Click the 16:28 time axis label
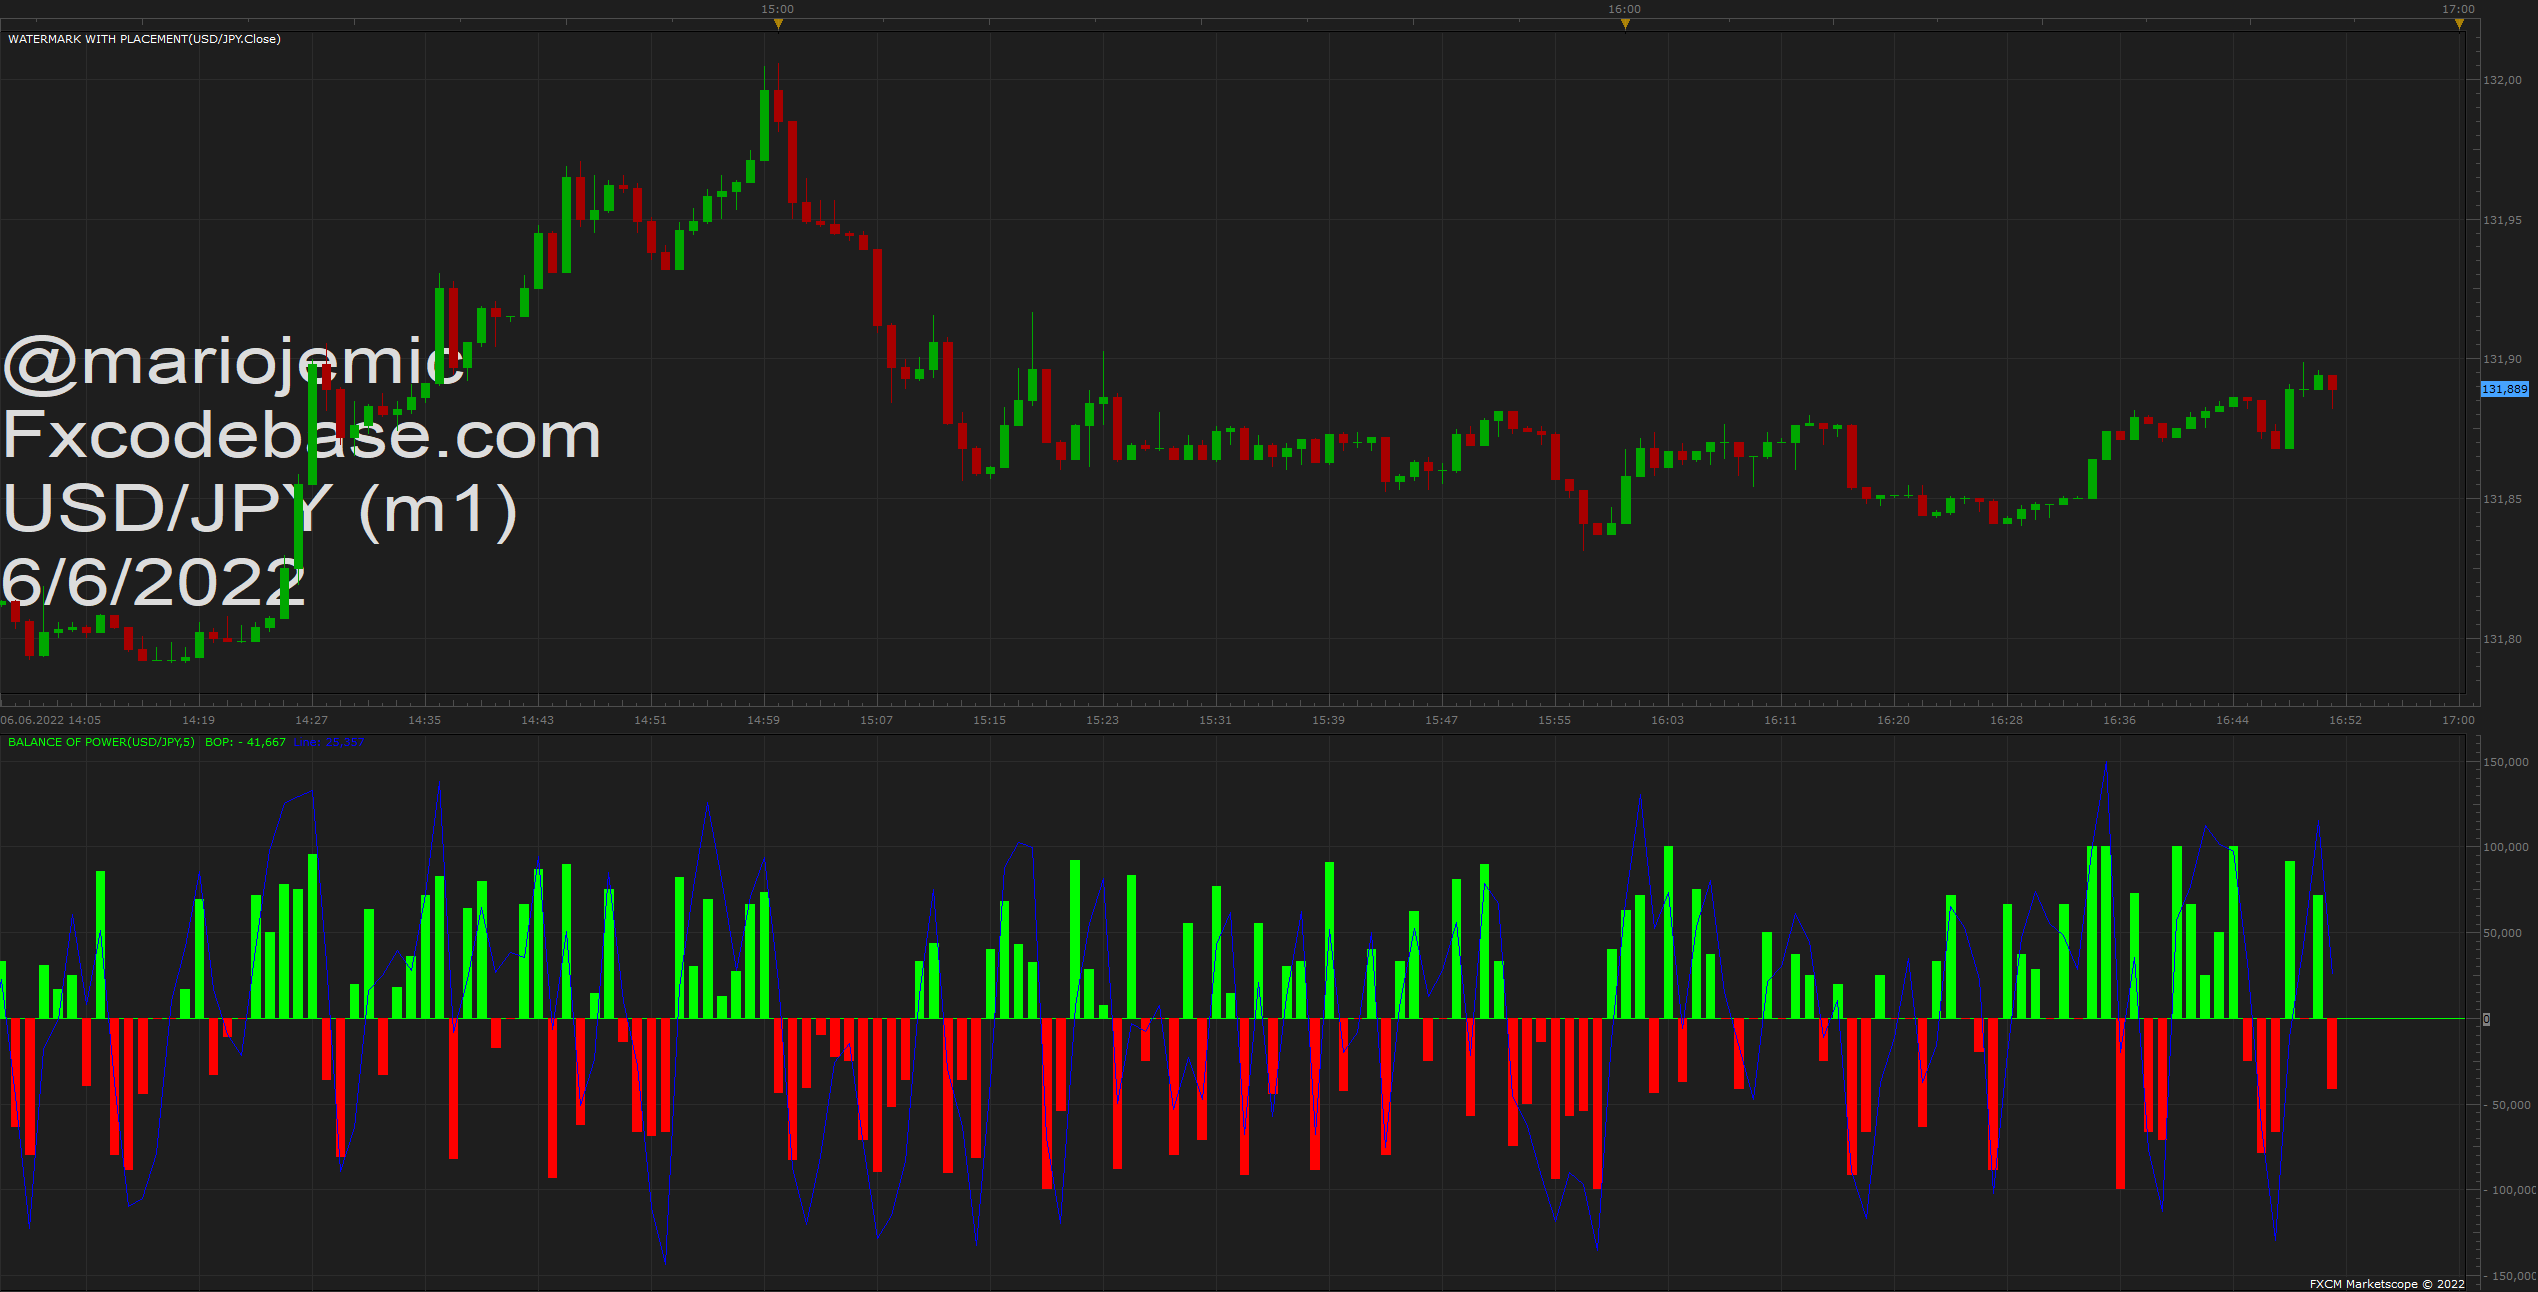 pos(2006,720)
